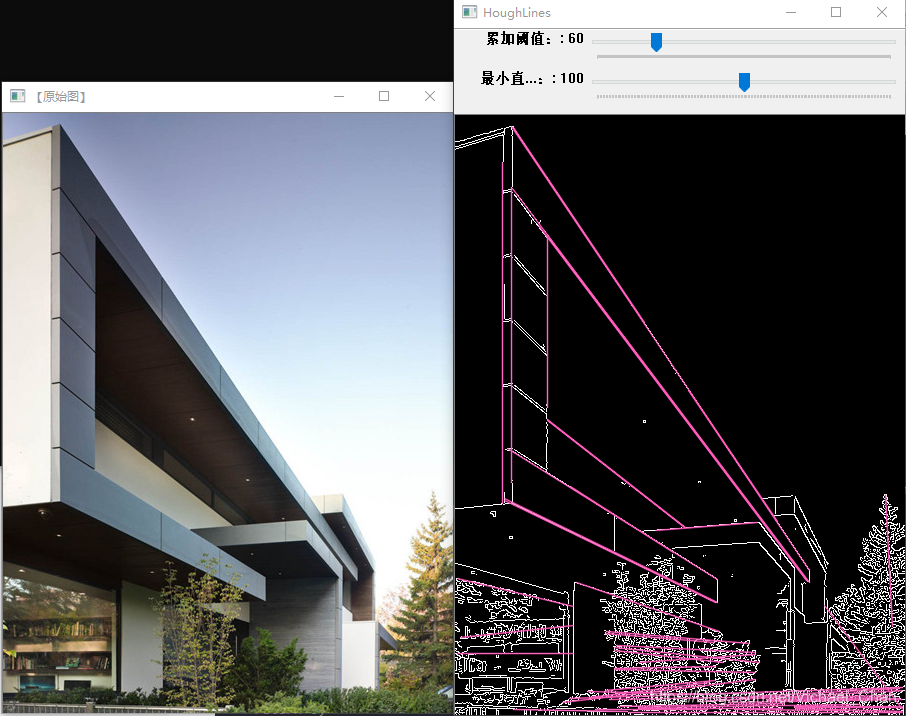
Task: Click the 累加阈值 label with value 60
Action: pyautogui.click(x=535, y=39)
